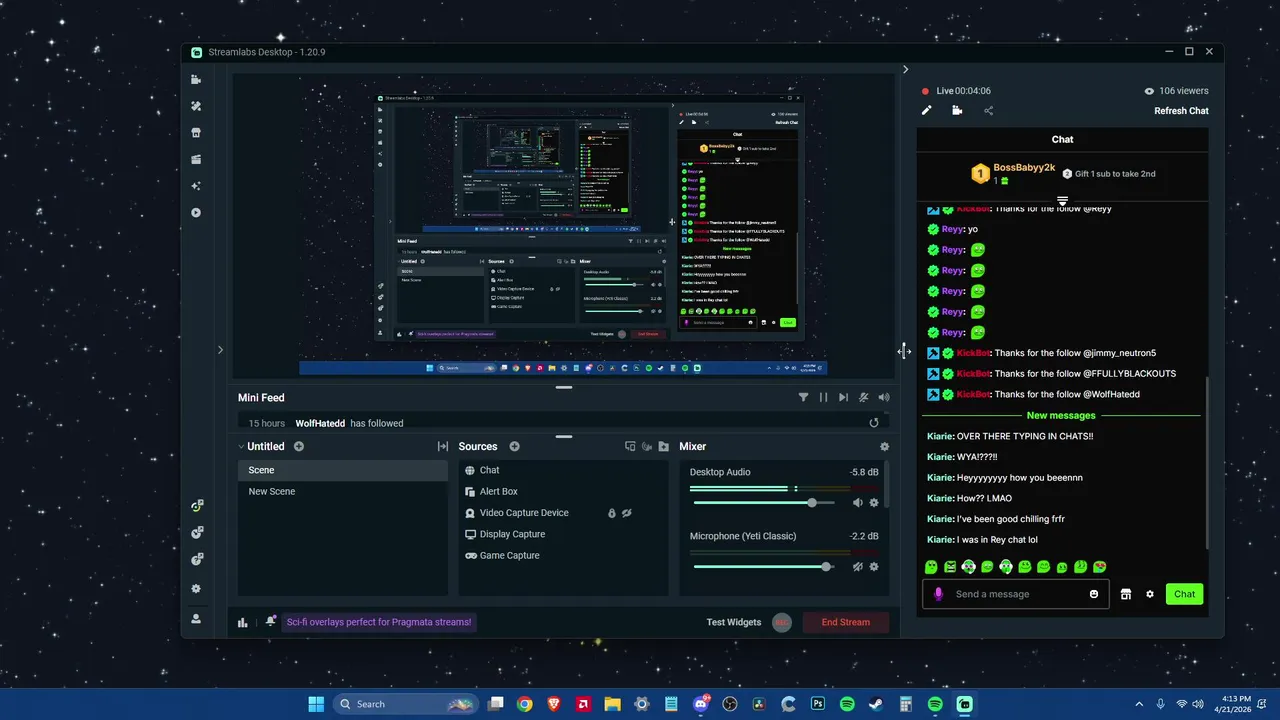The height and width of the screenshot is (720, 1280).
Task: Open the Themes paintbrush icon in sidebar
Action: pyautogui.click(x=196, y=106)
